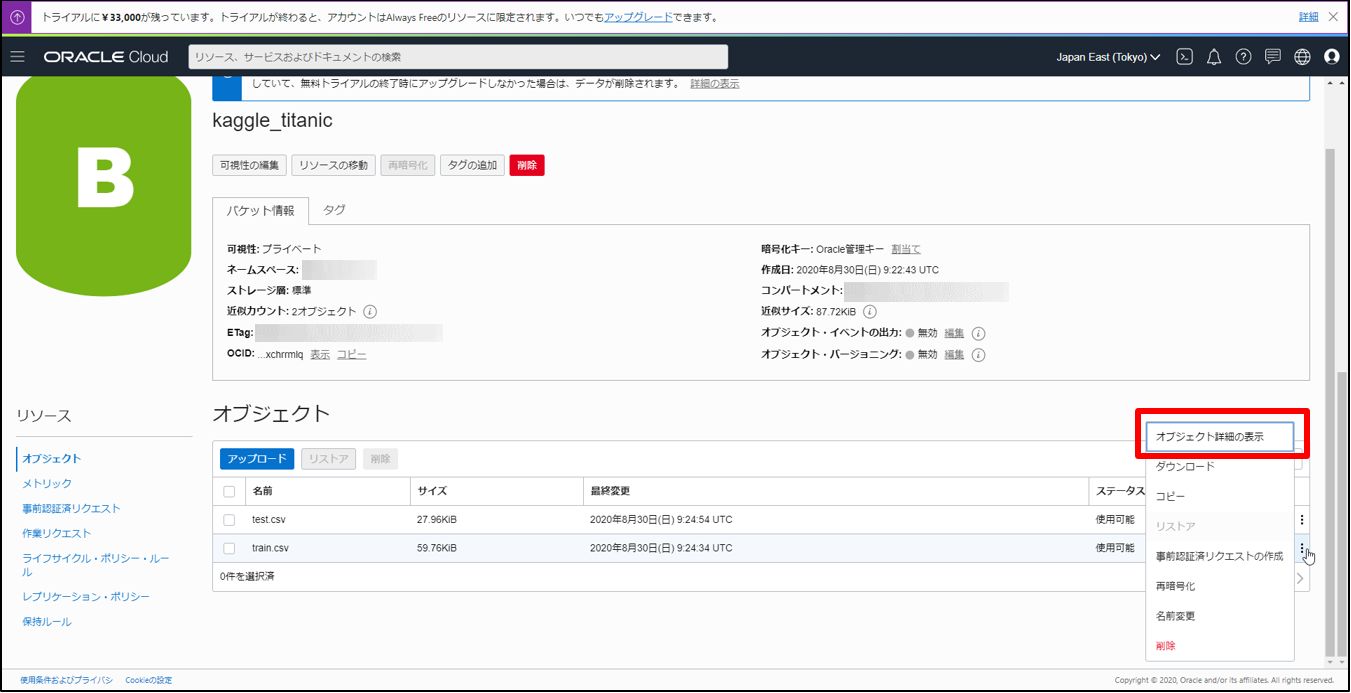Expand the Japan East (Tokyo) region dropdown
Image resolution: width=1351 pixels, height=693 pixels.
coord(1108,57)
